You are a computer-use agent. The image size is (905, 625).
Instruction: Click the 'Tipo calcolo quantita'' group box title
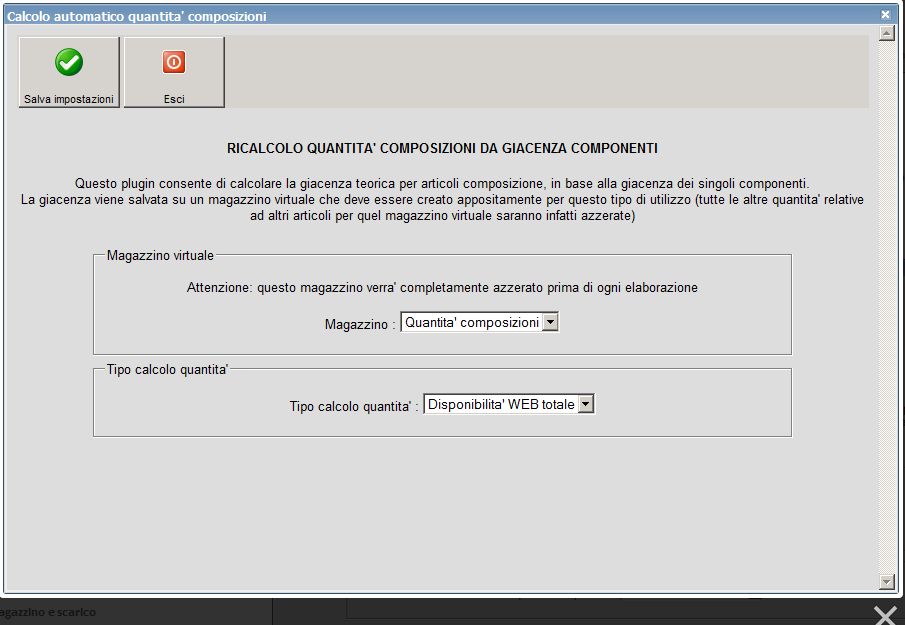[x=167, y=369]
